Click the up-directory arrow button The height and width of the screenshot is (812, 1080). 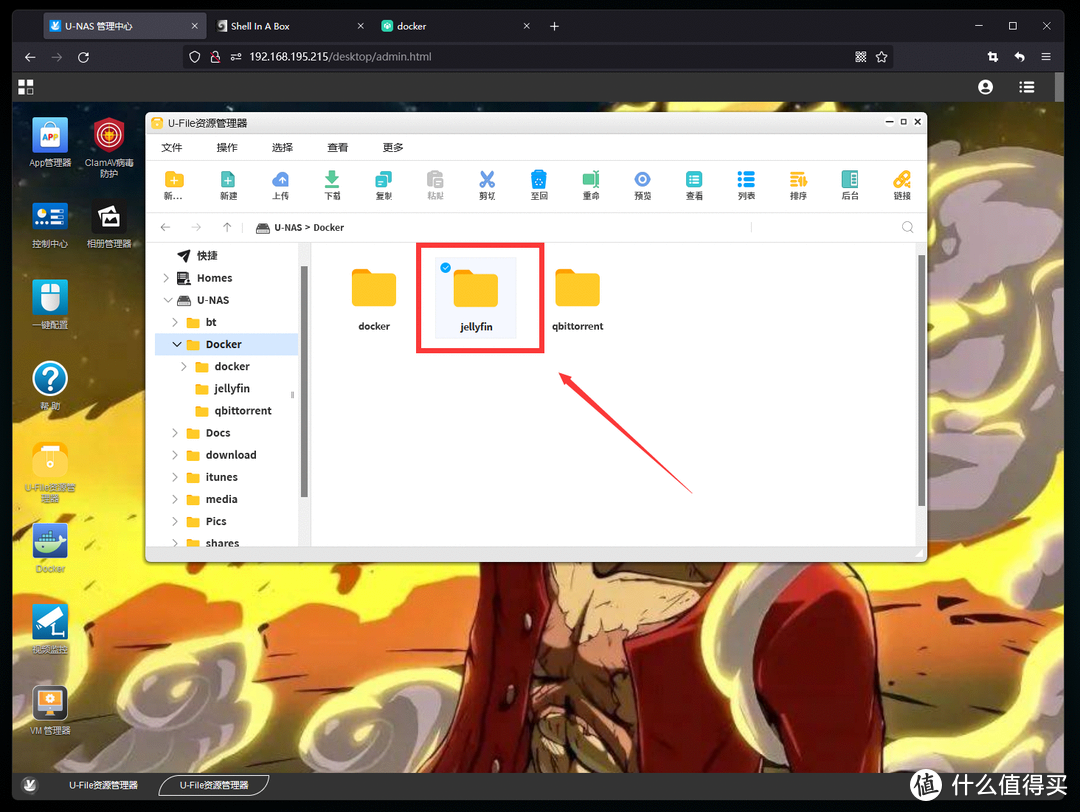[227, 227]
